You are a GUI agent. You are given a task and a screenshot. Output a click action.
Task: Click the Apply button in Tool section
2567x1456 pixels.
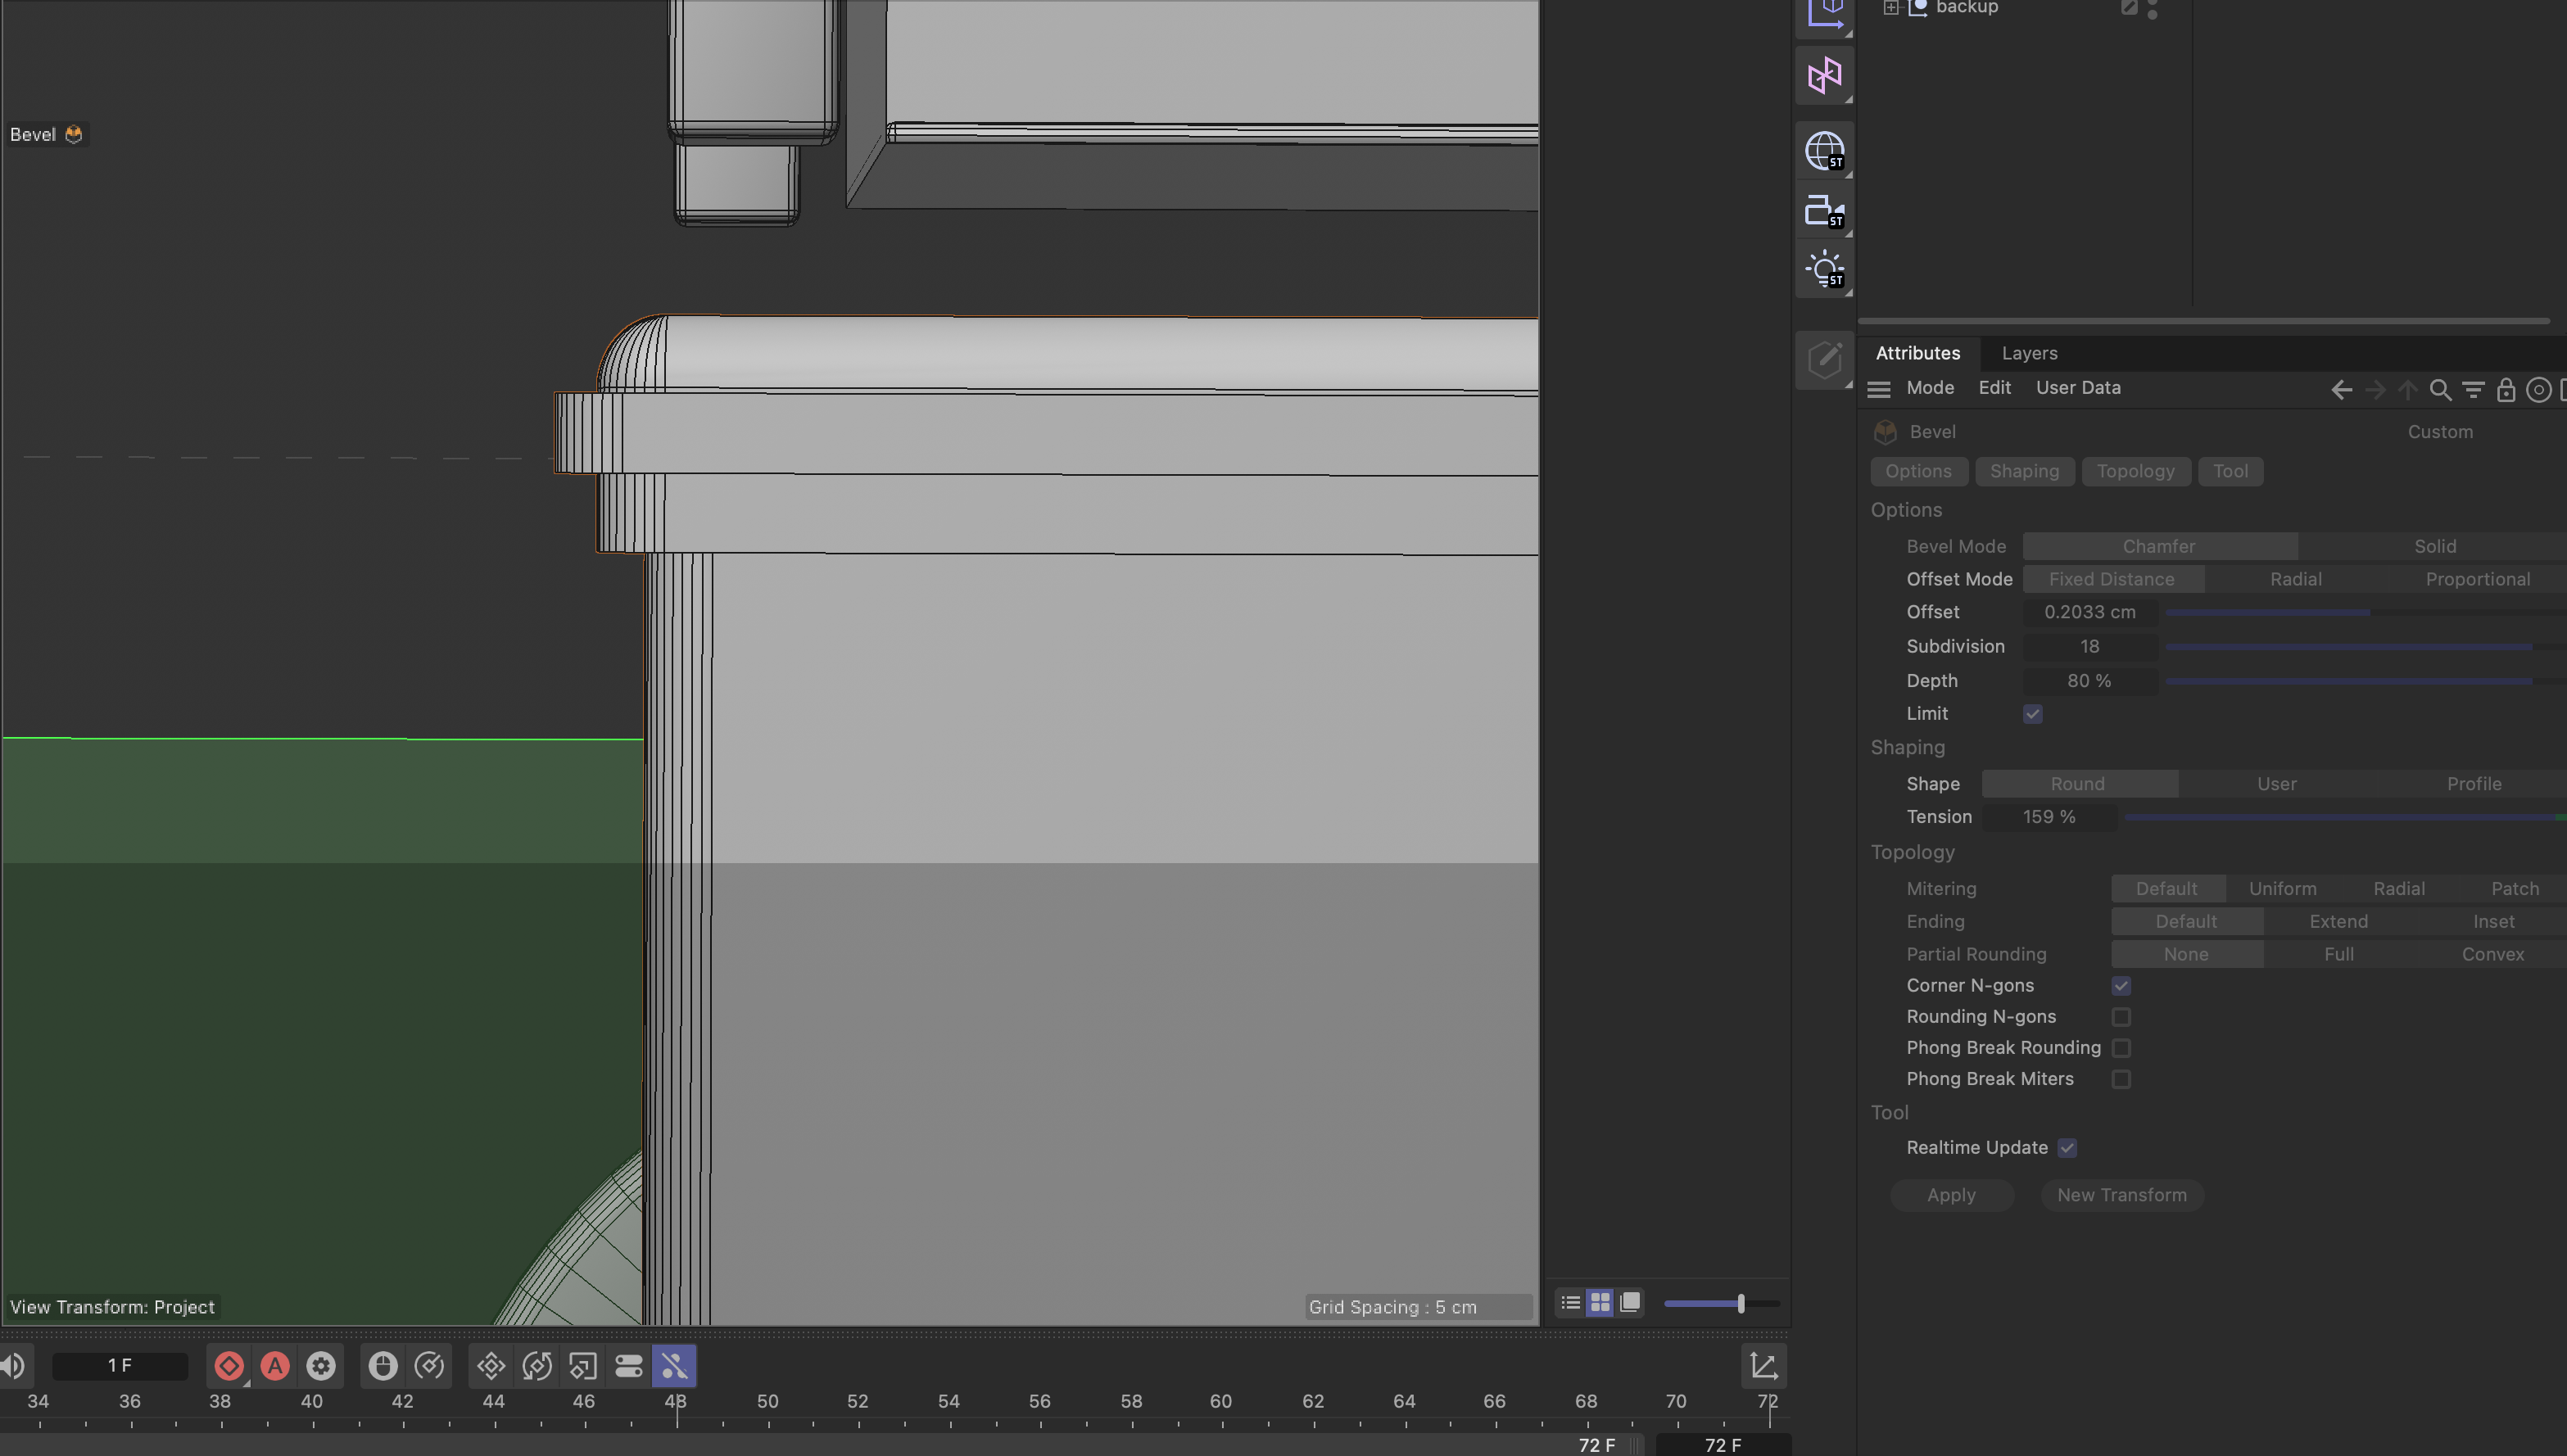[1952, 1195]
